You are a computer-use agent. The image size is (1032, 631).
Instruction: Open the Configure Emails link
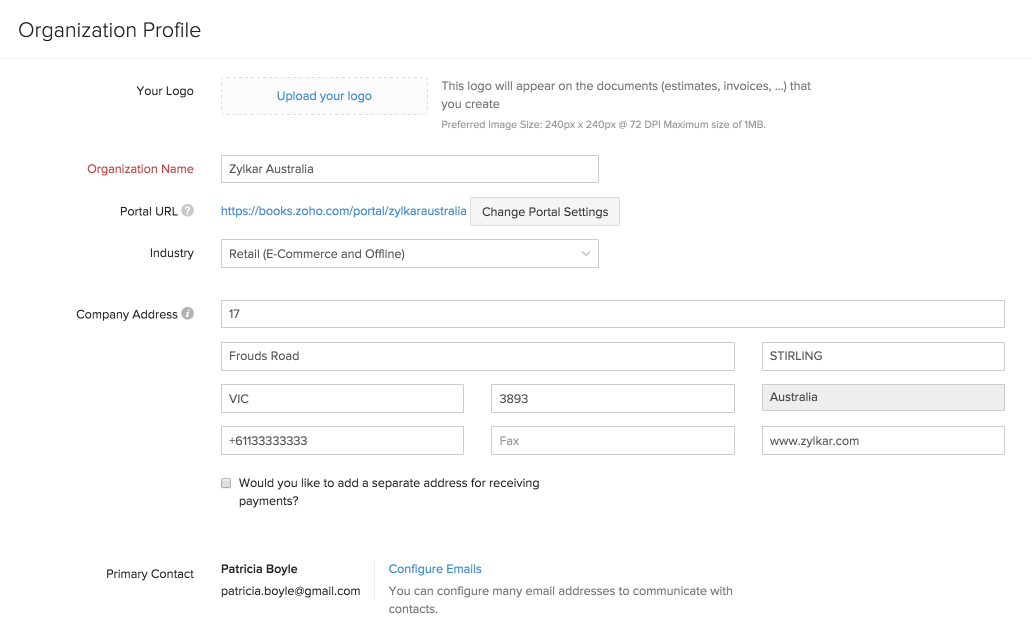[435, 569]
